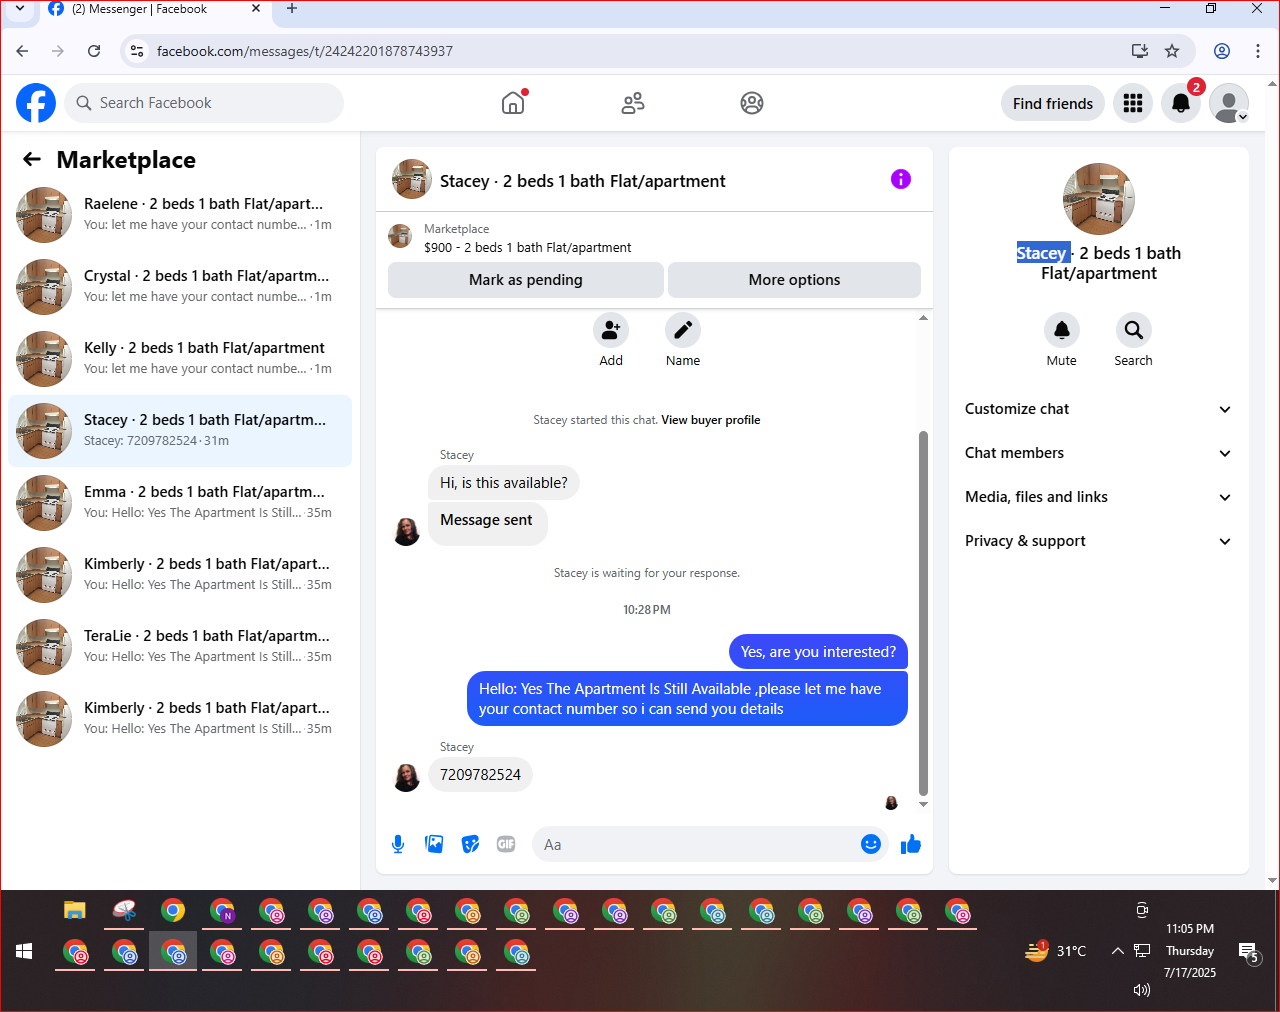
Task: Open the Crystal conversation
Action: pos(180,287)
